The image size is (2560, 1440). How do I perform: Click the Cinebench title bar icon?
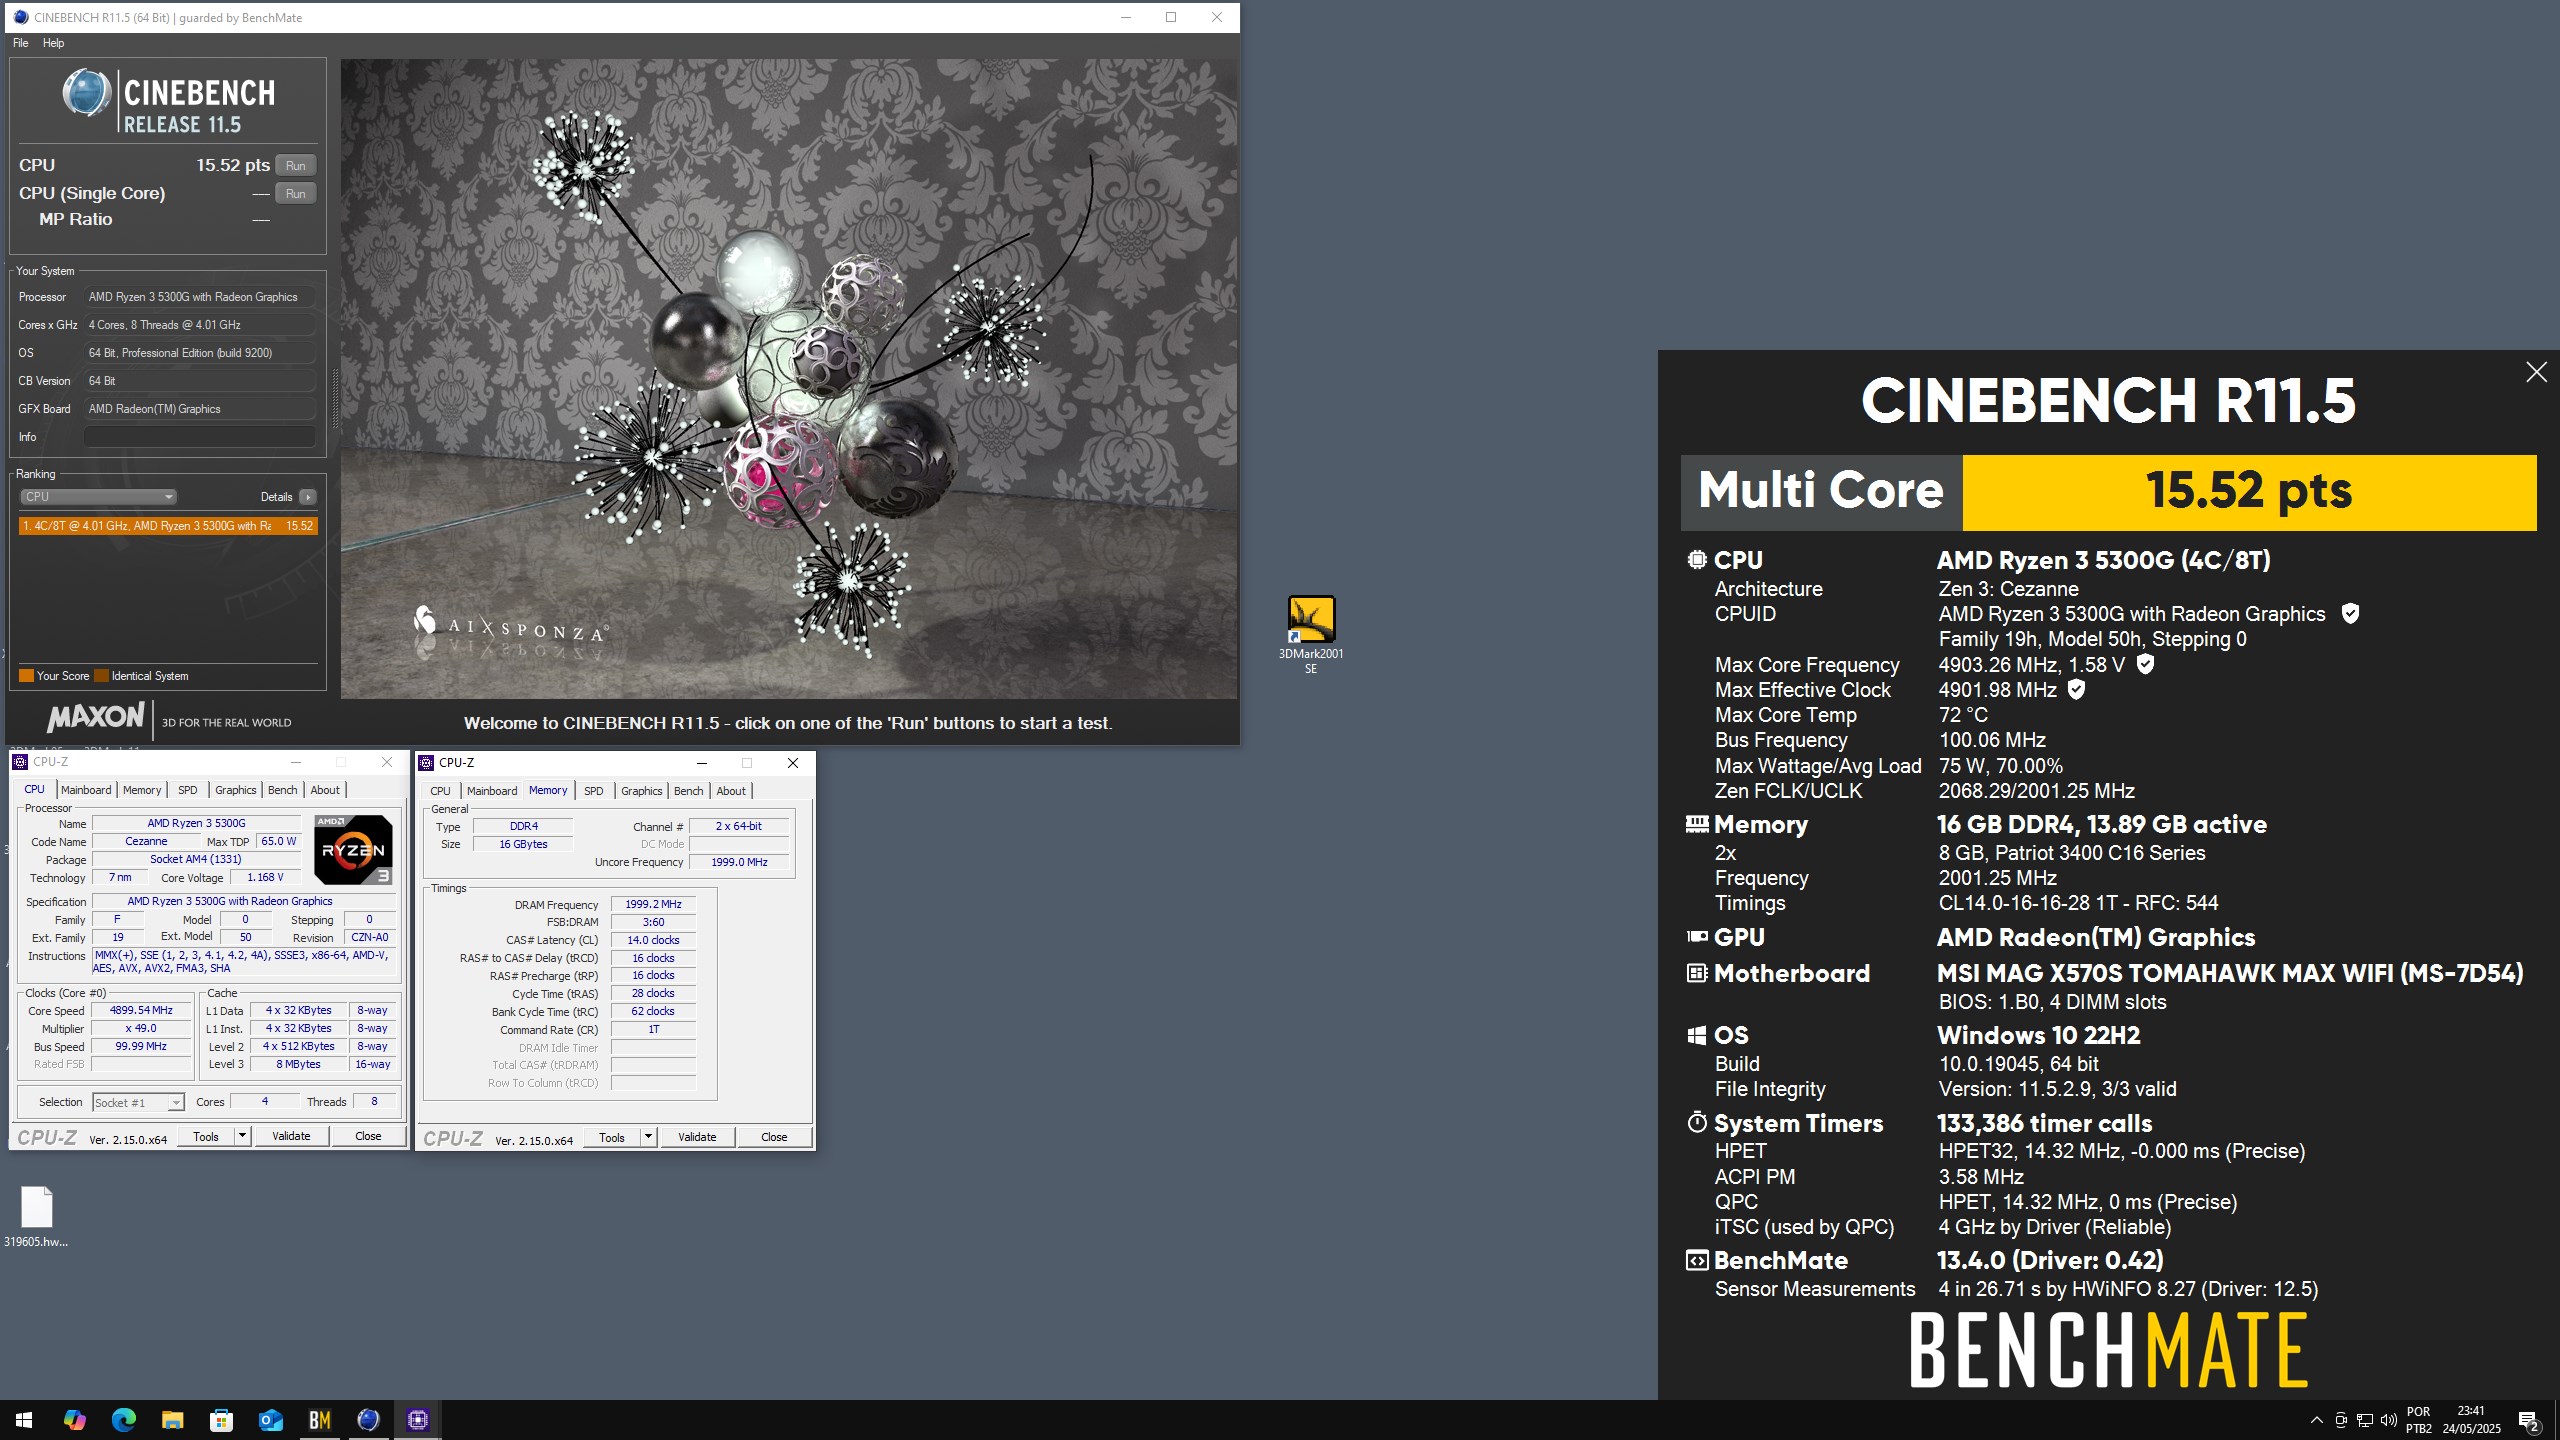20,17
